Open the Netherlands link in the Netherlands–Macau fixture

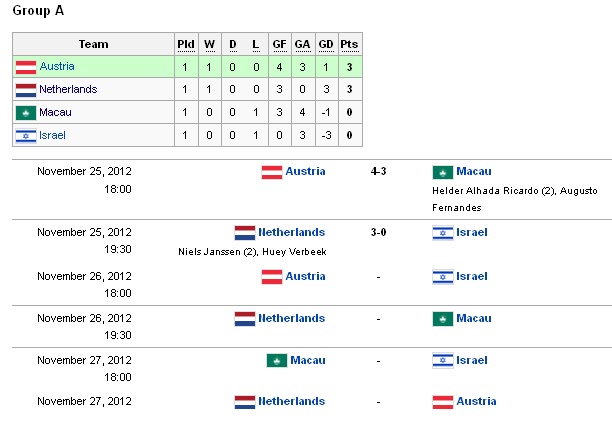pyautogui.click(x=291, y=319)
